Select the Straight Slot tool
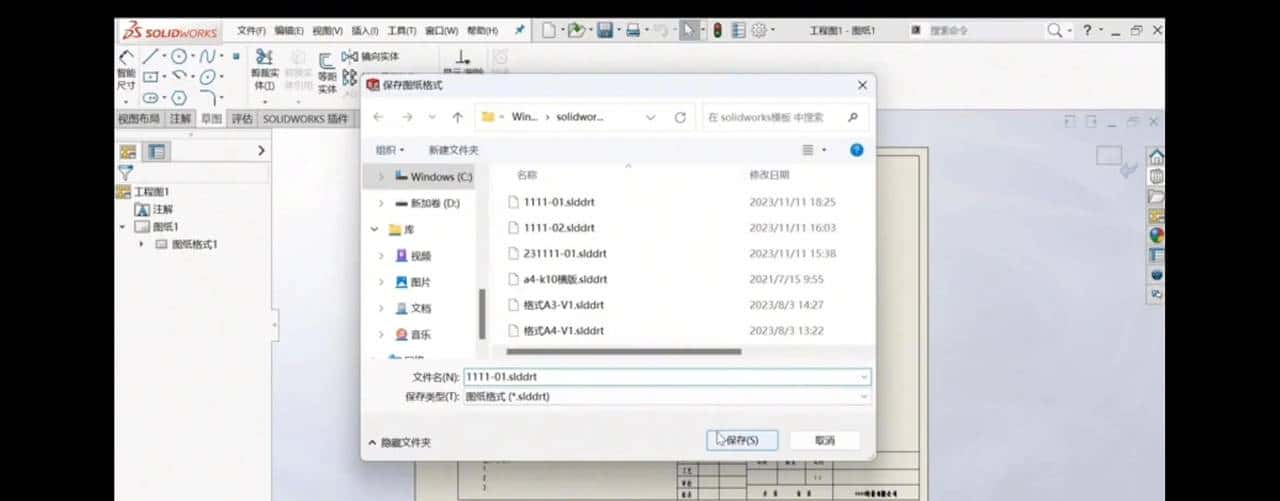The width and height of the screenshot is (1280, 501). 150,98
